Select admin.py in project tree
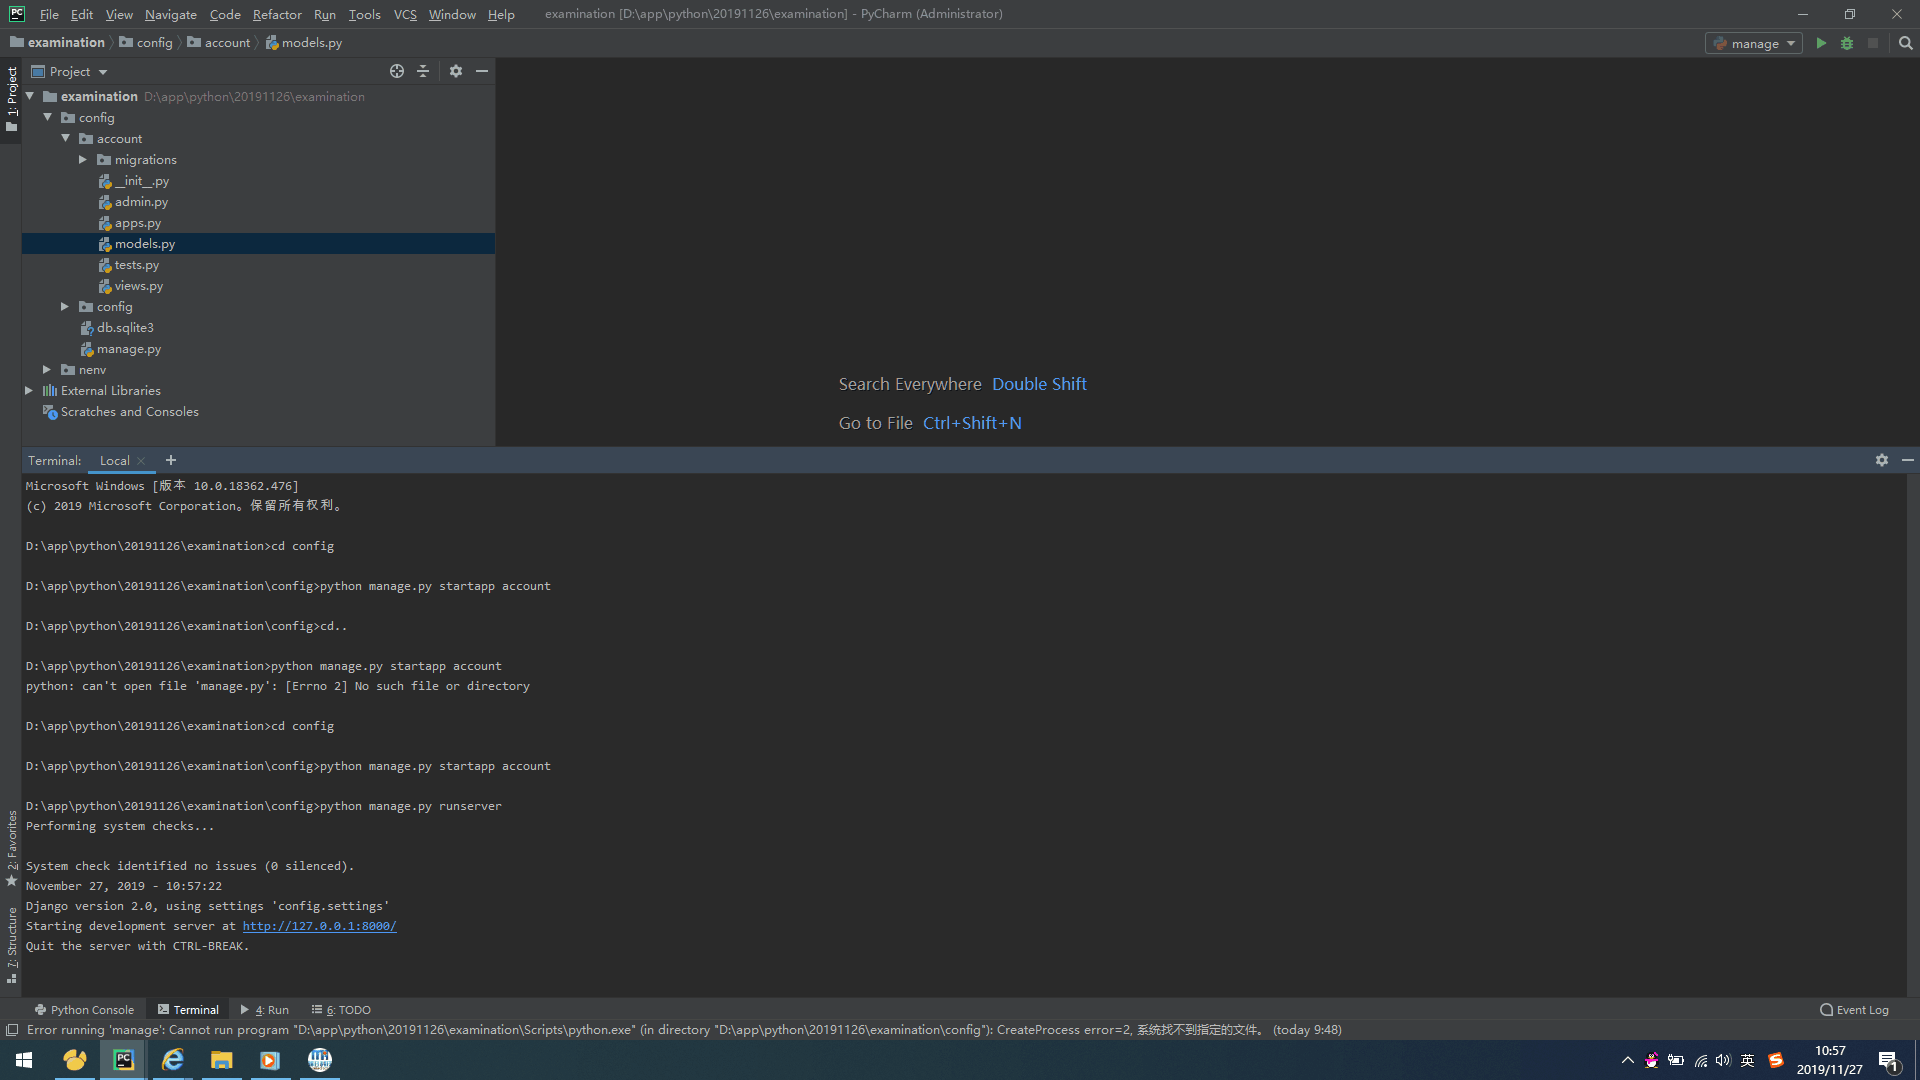This screenshot has width=1920, height=1080. pyautogui.click(x=140, y=202)
